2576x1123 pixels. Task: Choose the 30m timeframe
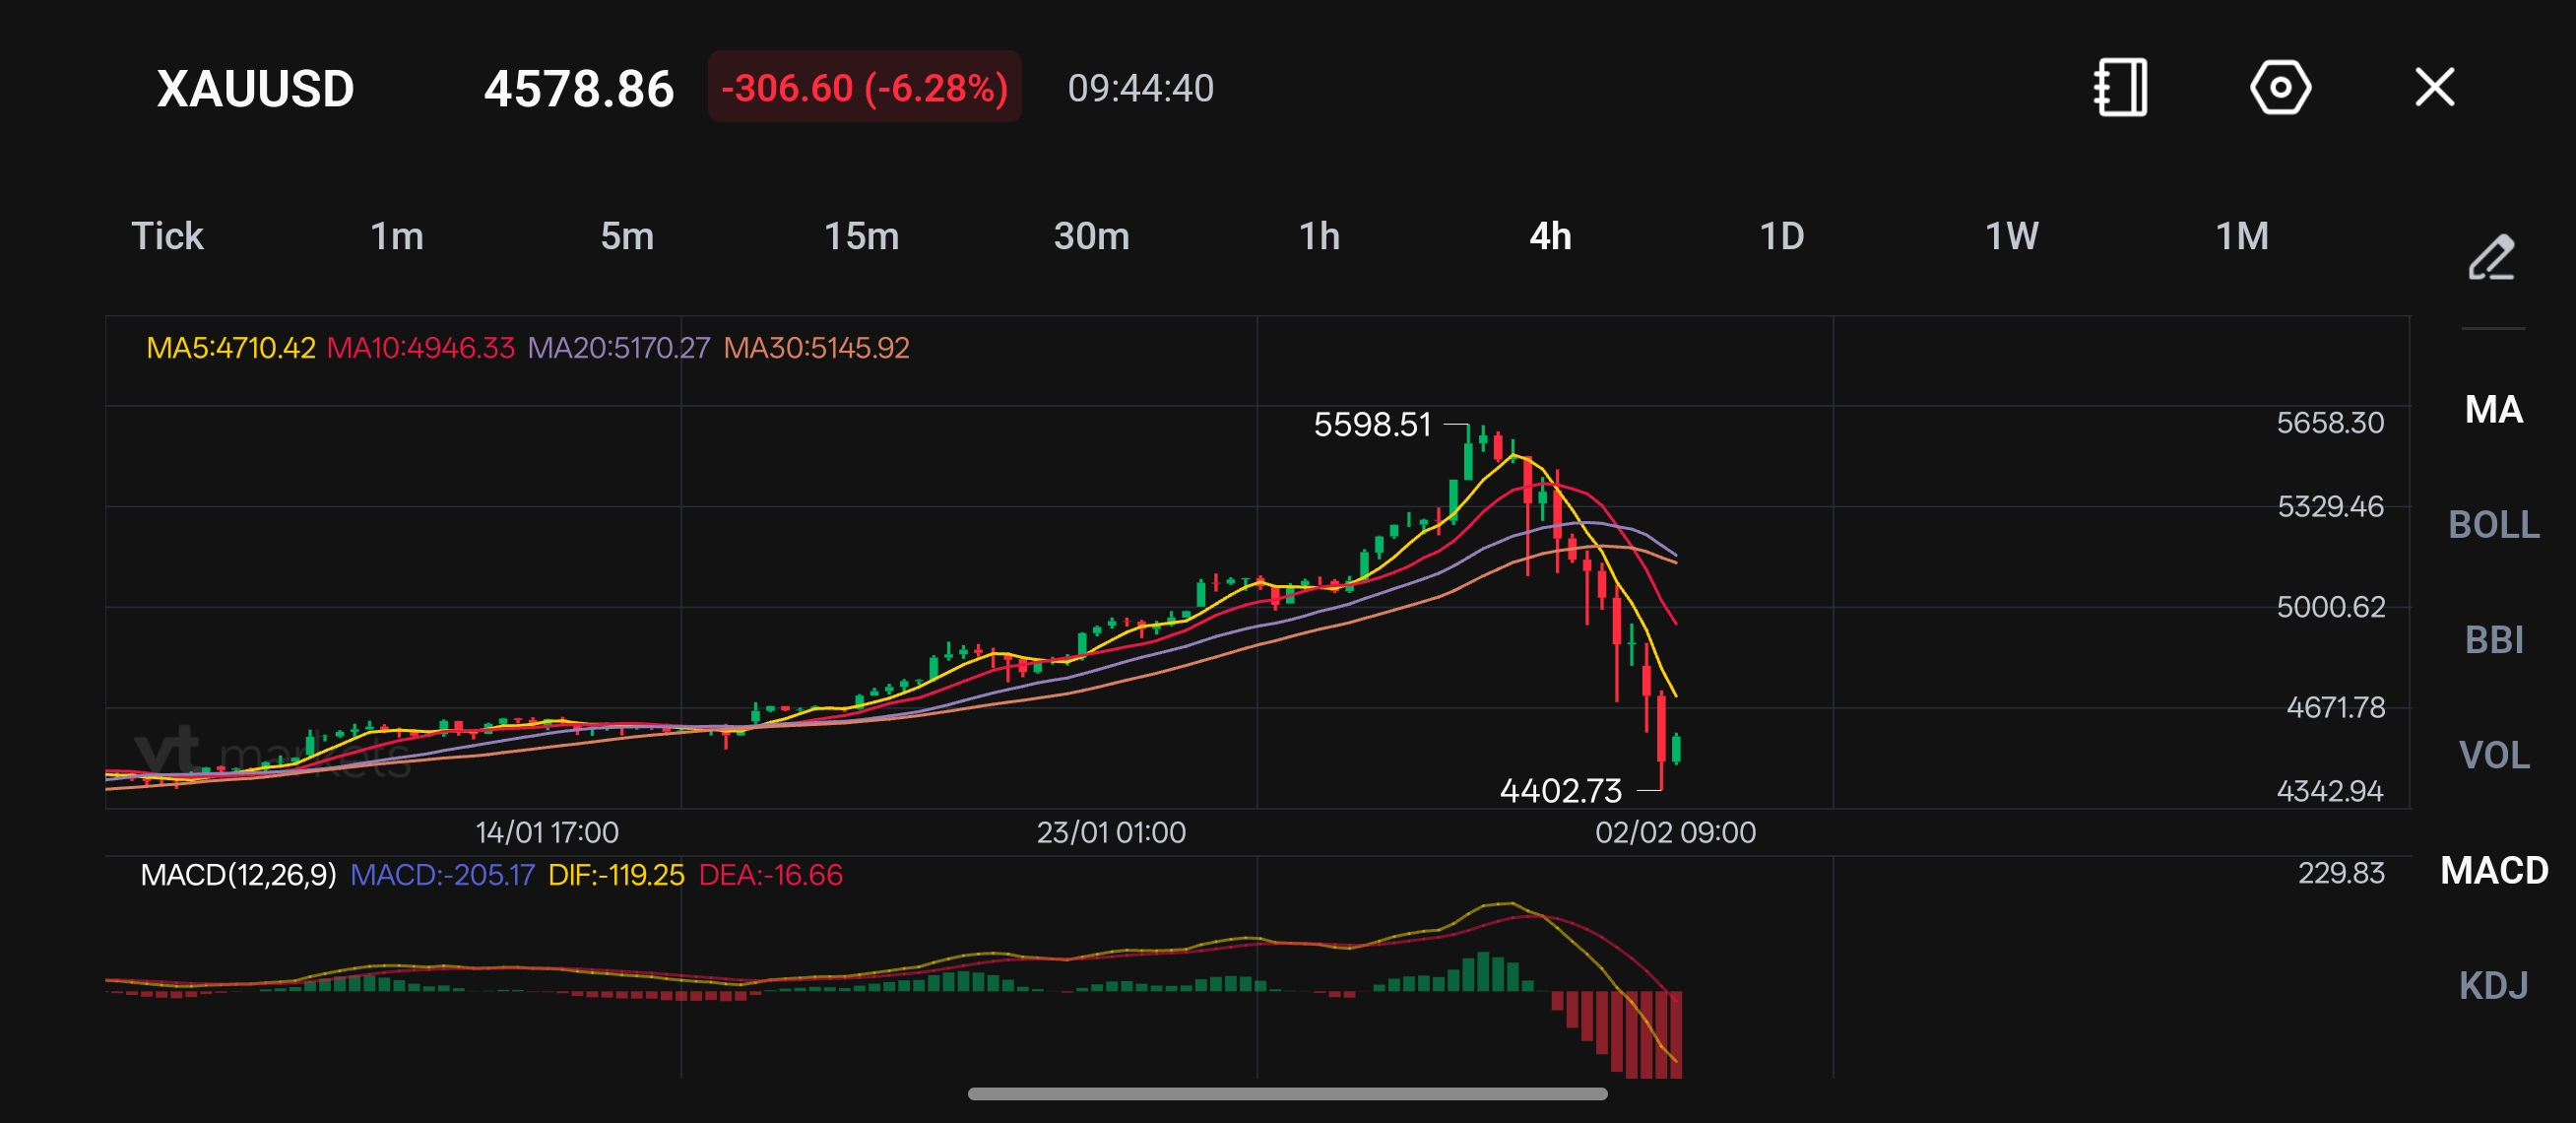pos(1091,237)
